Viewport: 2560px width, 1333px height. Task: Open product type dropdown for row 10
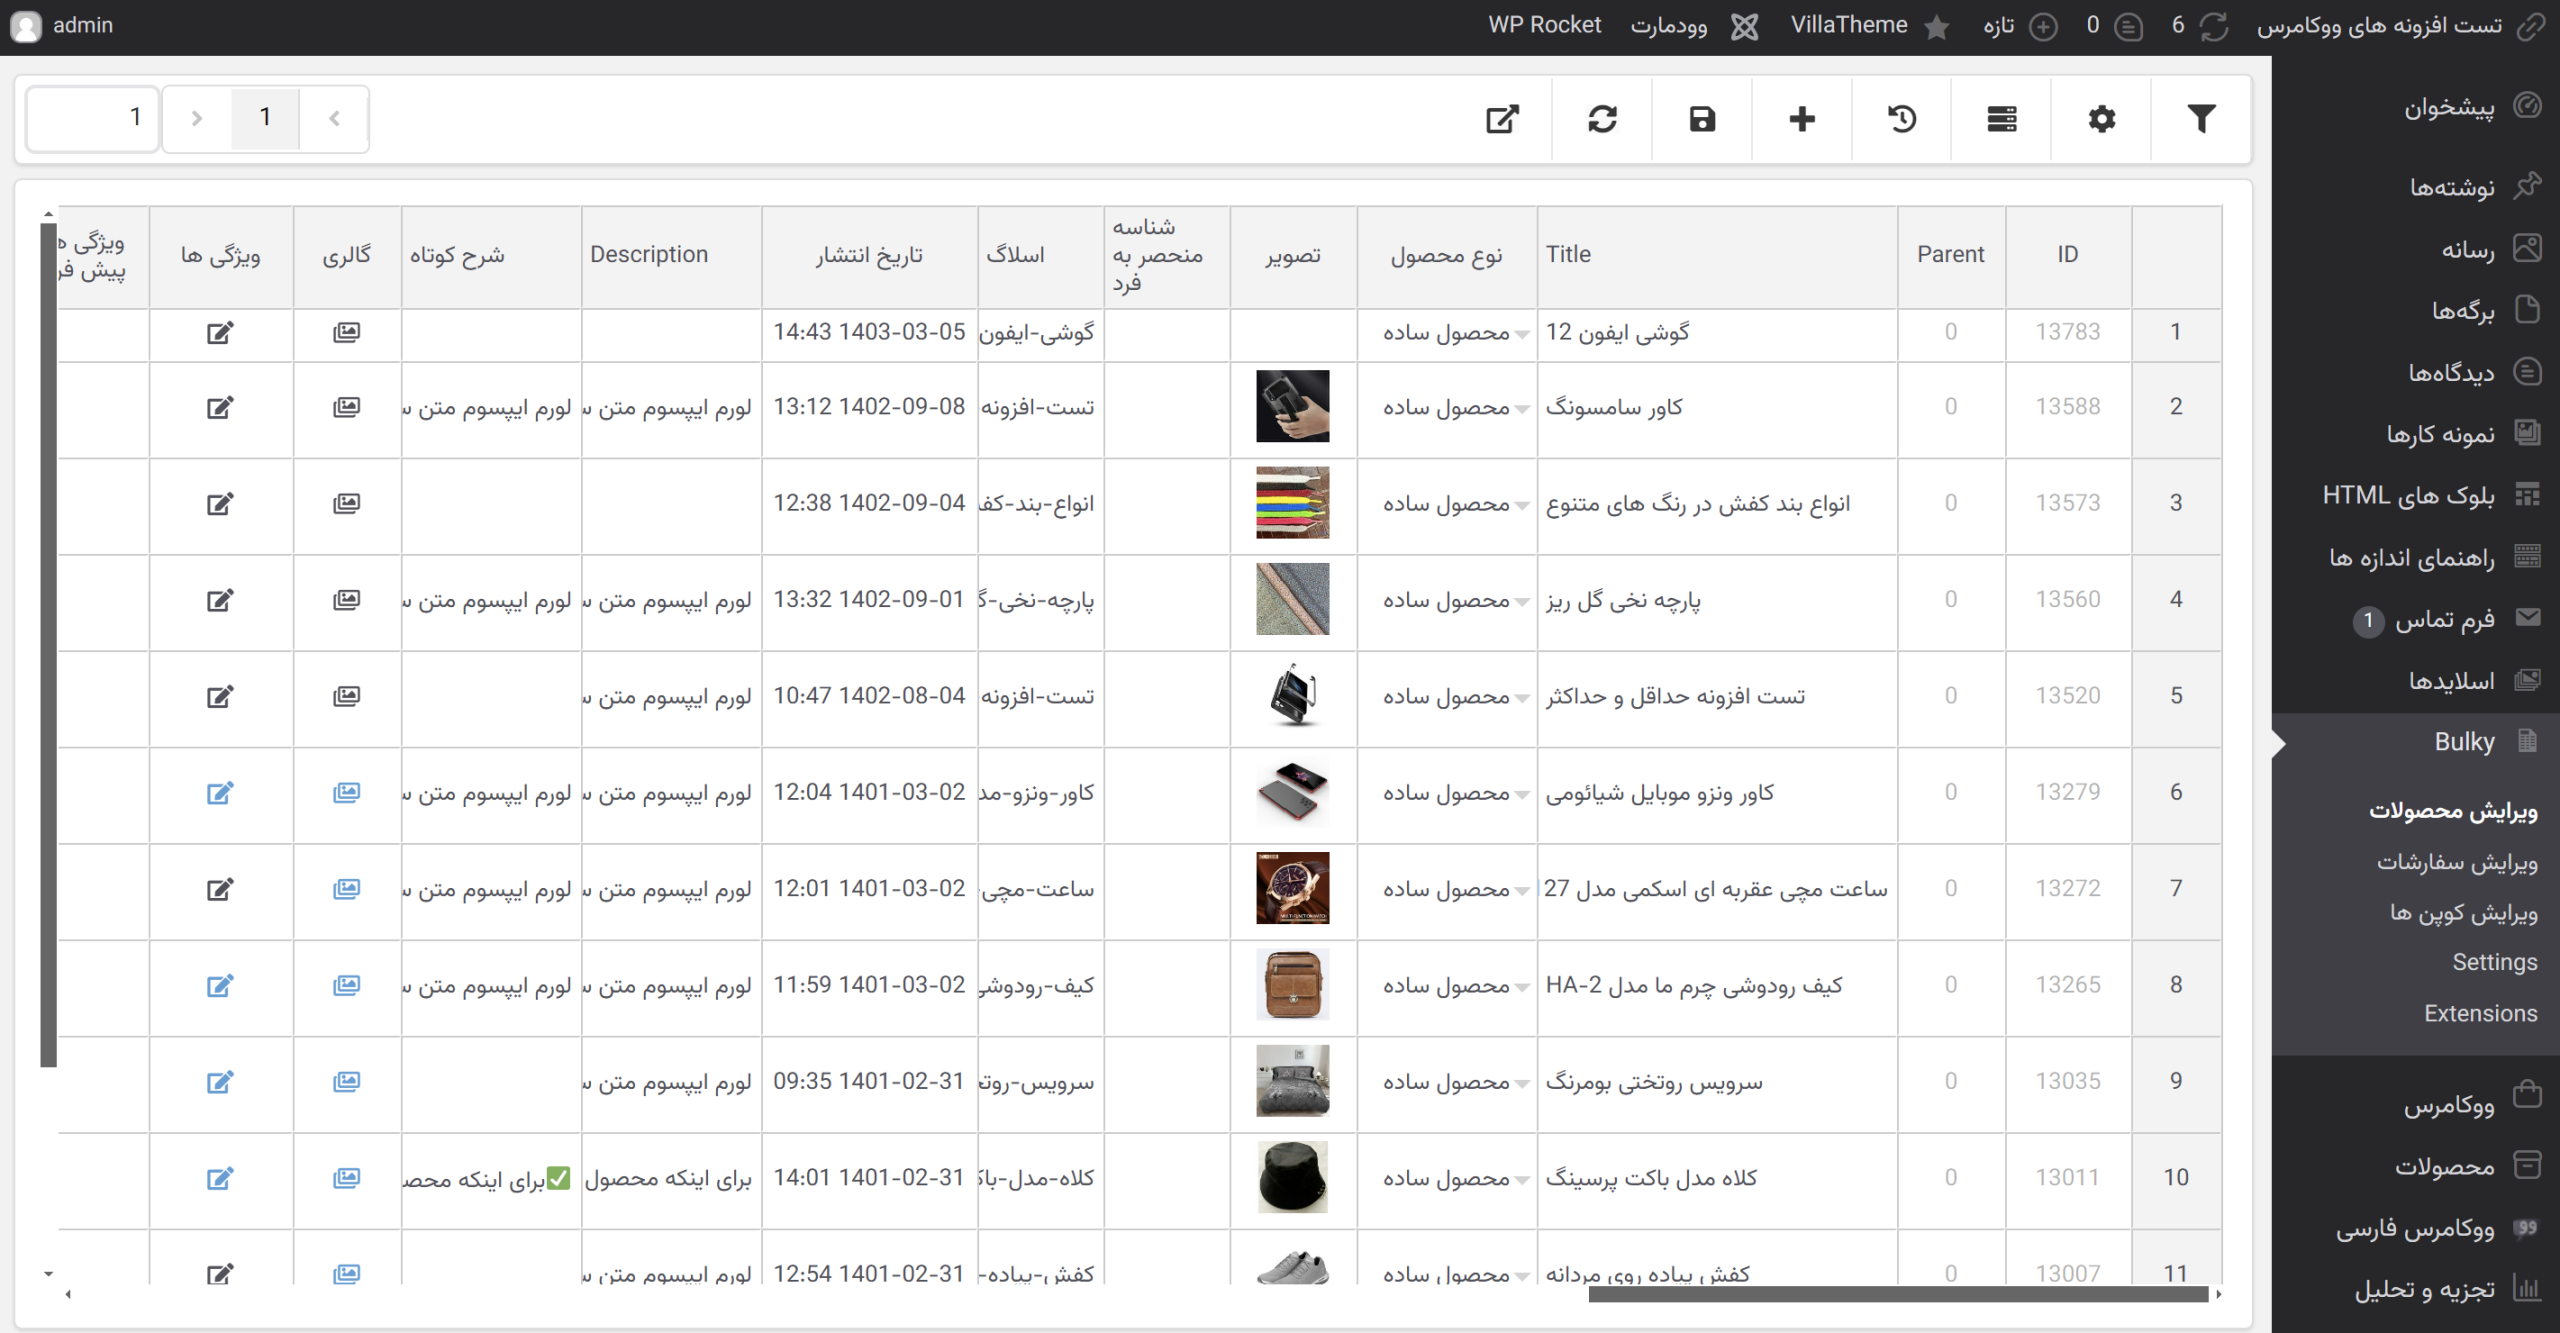tap(1521, 1180)
